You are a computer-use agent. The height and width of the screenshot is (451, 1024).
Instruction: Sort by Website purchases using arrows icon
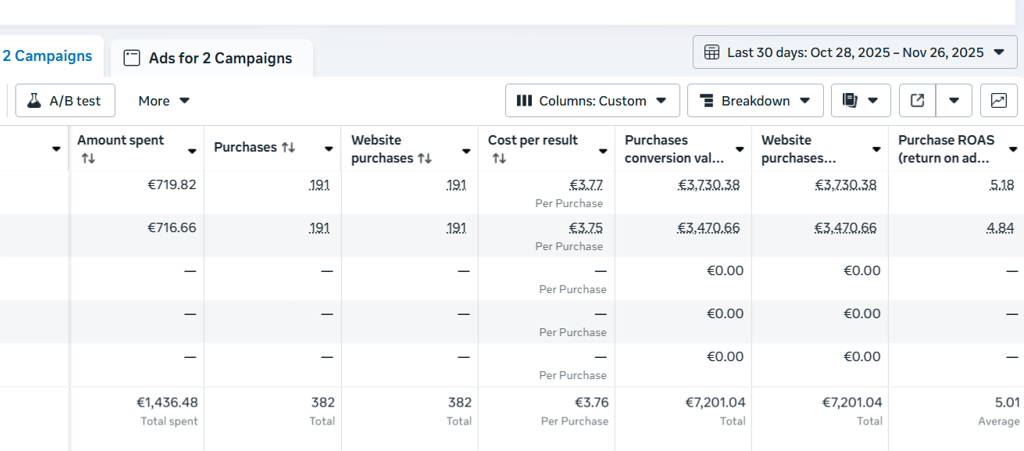pos(425,158)
